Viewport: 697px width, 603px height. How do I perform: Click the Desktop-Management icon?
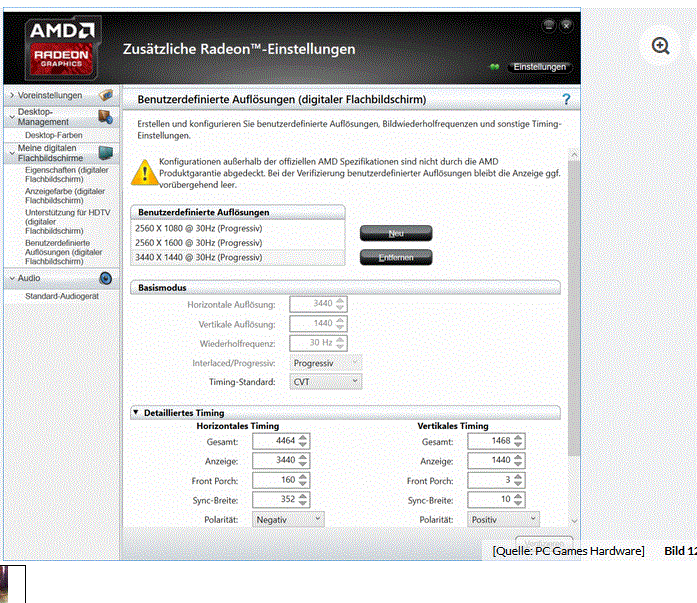pos(105,117)
